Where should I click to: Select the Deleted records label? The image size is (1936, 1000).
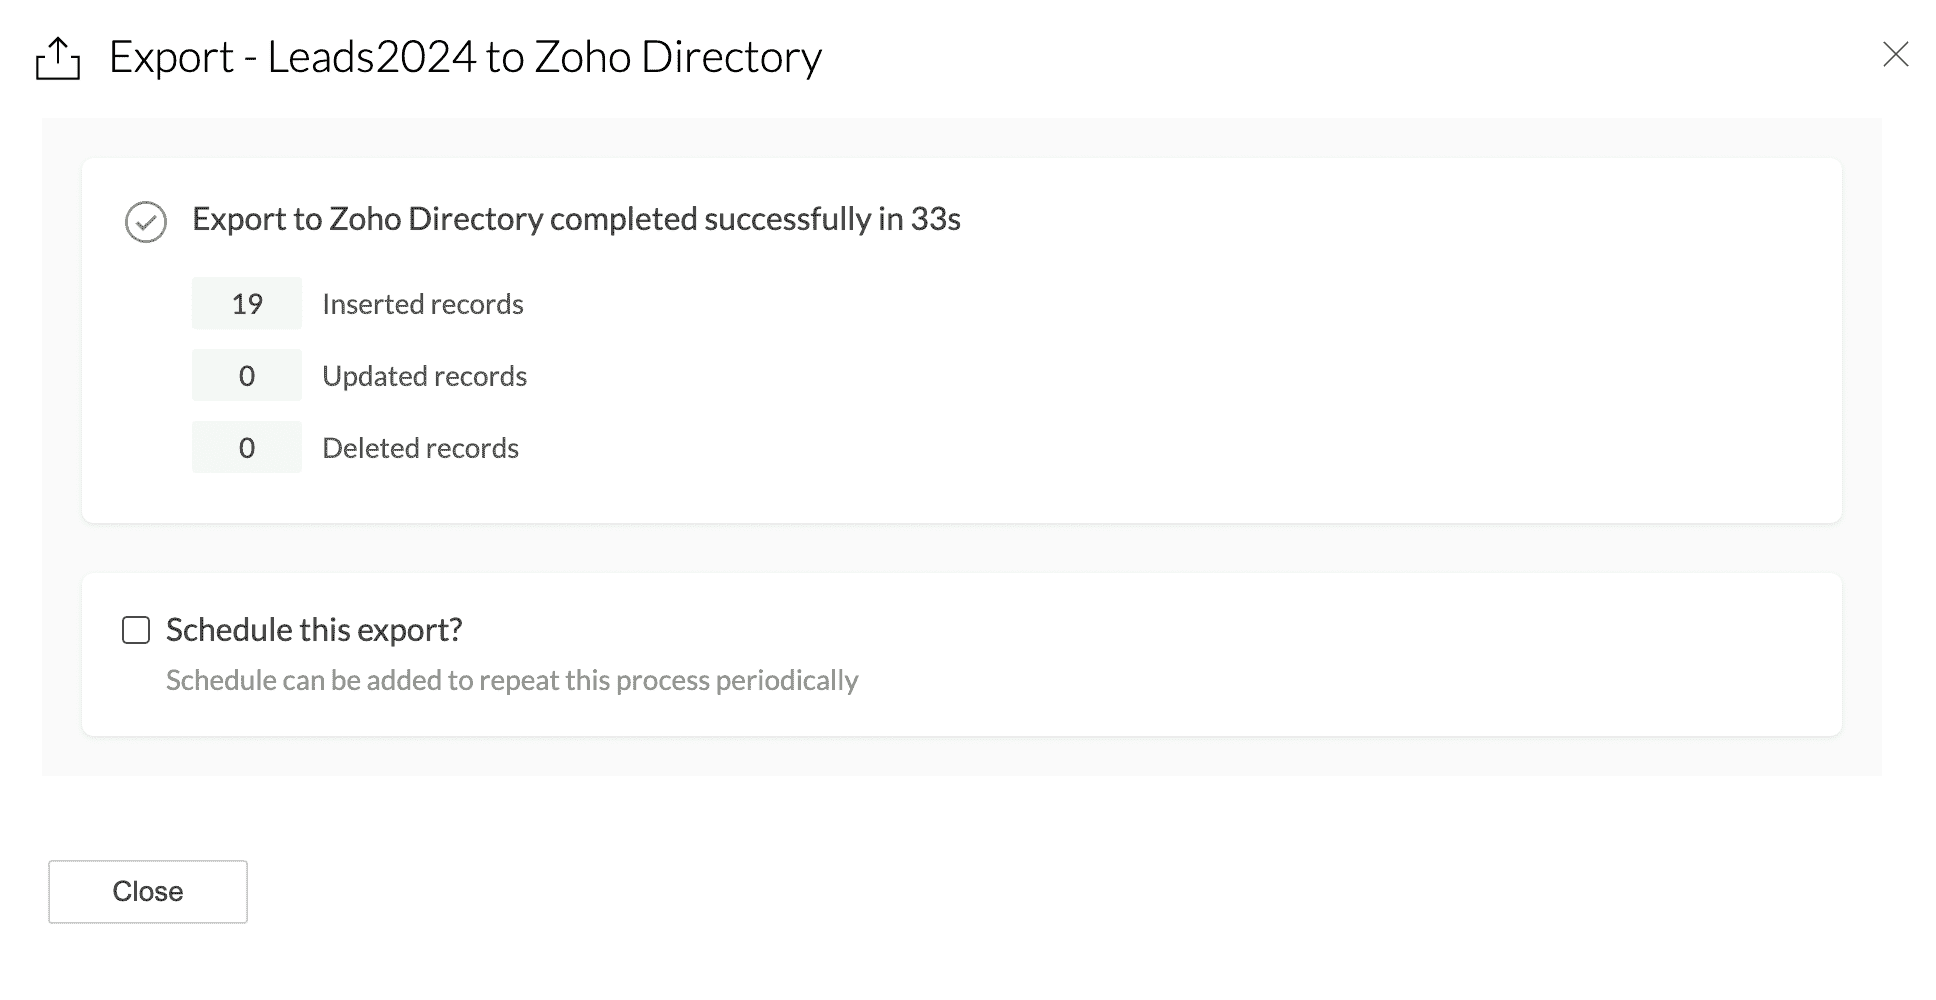(x=420, y=448)
